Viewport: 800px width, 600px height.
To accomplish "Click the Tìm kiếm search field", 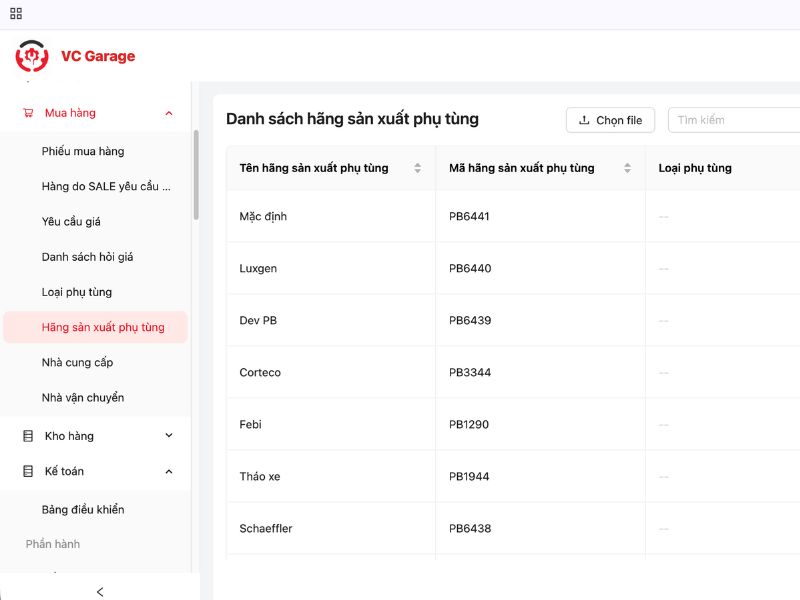I will click(x=735, y=120).
